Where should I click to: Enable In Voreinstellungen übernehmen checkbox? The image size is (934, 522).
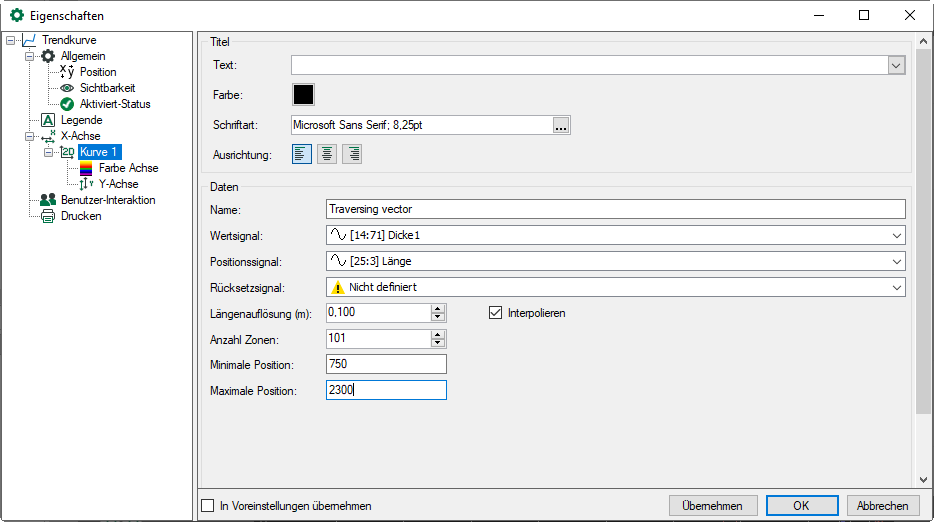point(208,506)
